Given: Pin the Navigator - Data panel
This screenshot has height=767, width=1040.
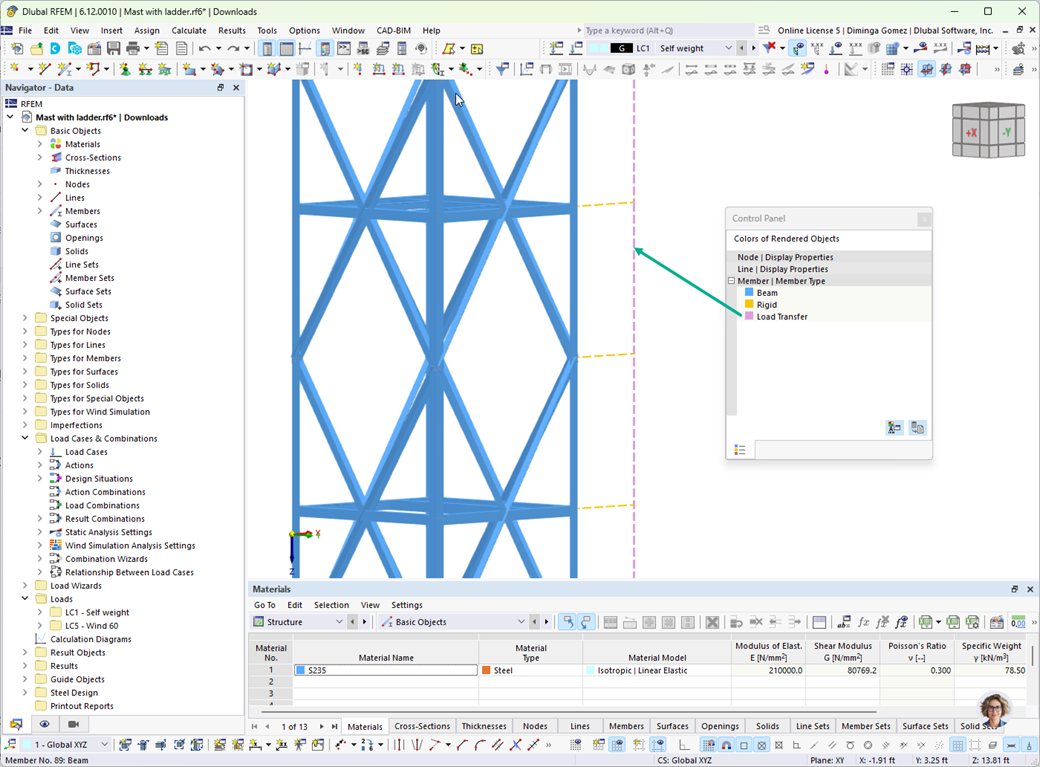Looking at the screenshot, I should coord(219,87).
